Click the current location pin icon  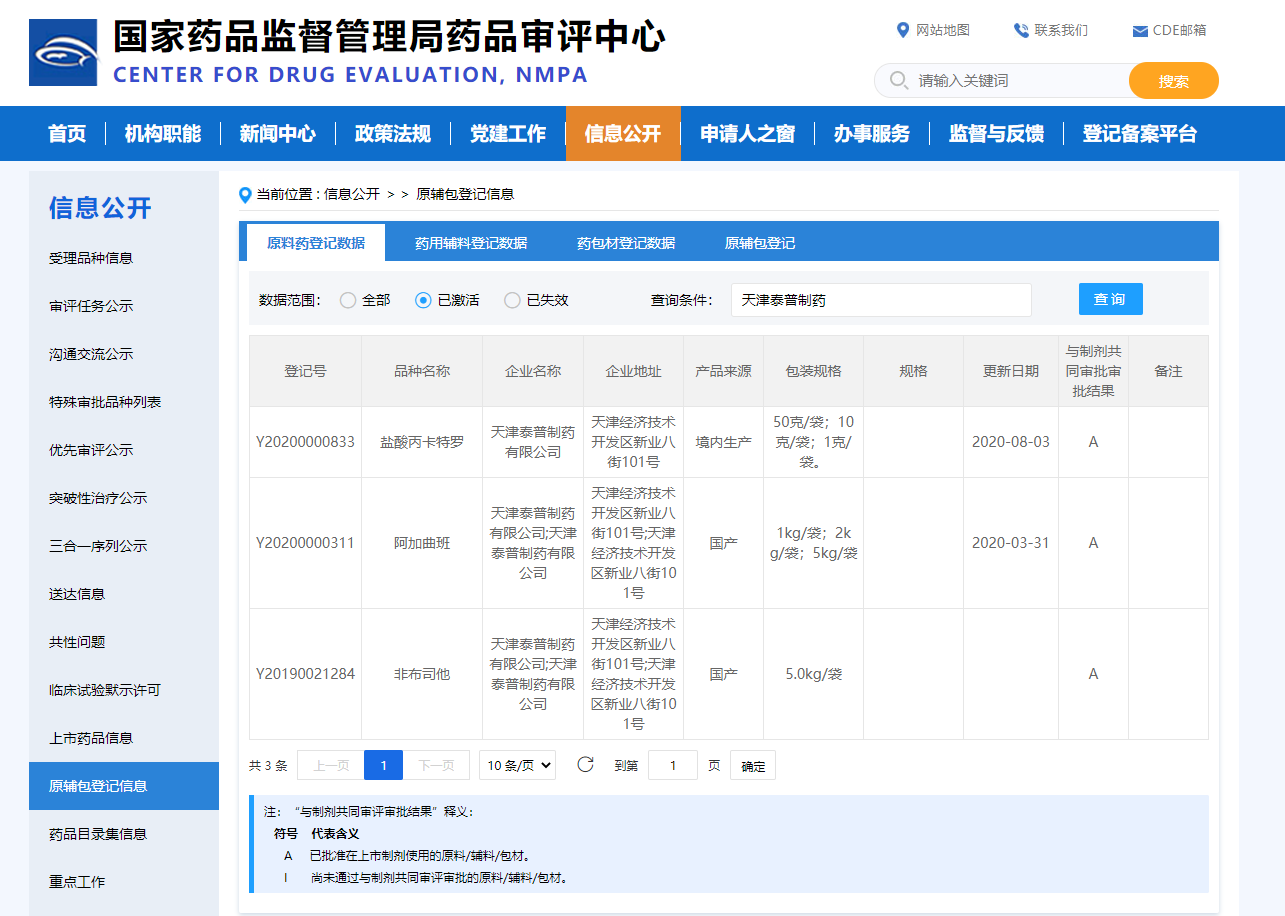(245, 195)
